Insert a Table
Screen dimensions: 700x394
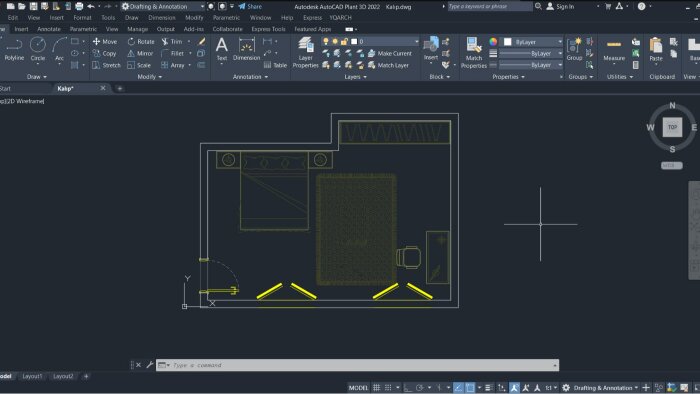click(275, 65)
